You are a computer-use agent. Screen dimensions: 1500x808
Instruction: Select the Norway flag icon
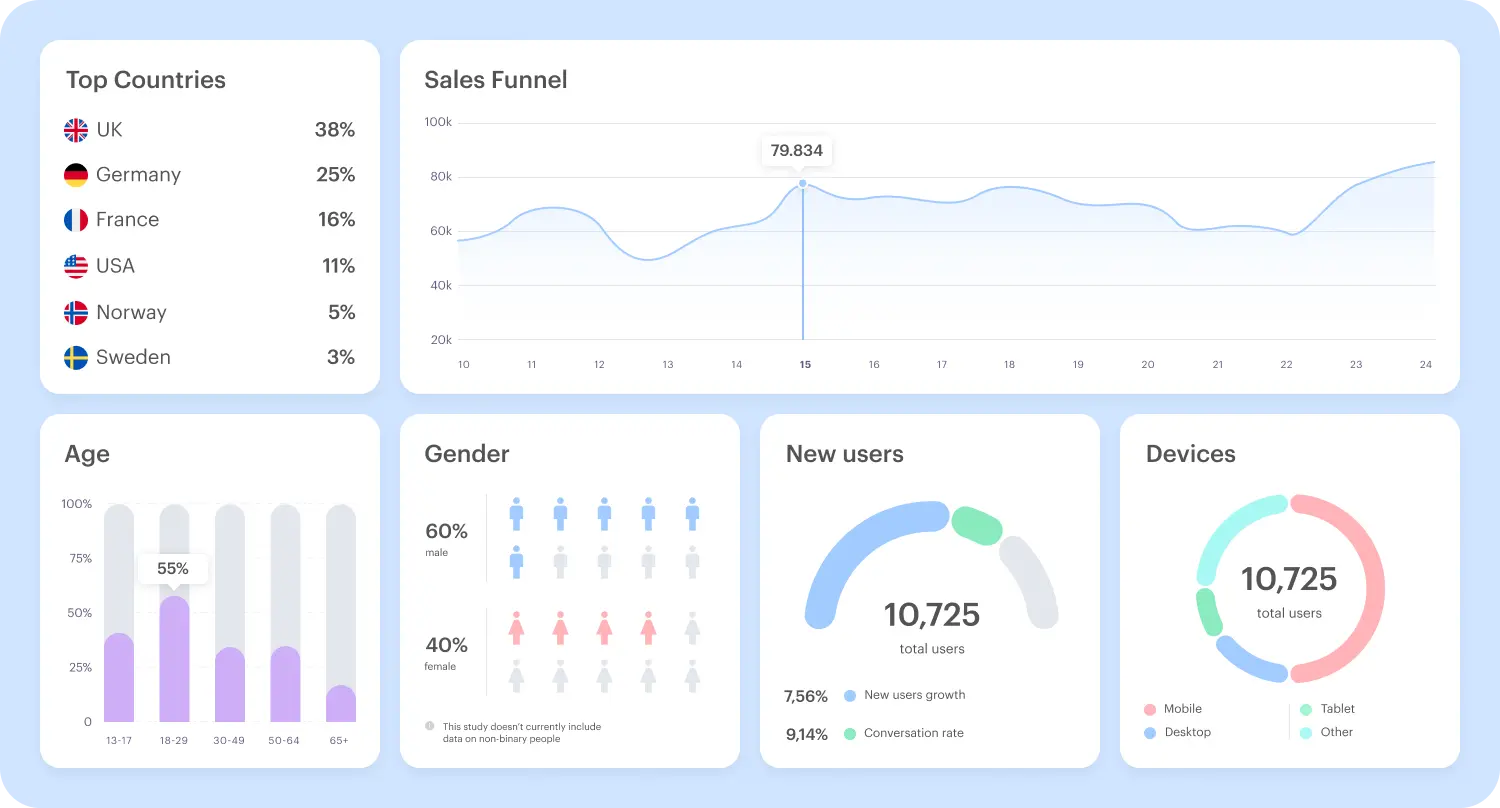(74, 311)
